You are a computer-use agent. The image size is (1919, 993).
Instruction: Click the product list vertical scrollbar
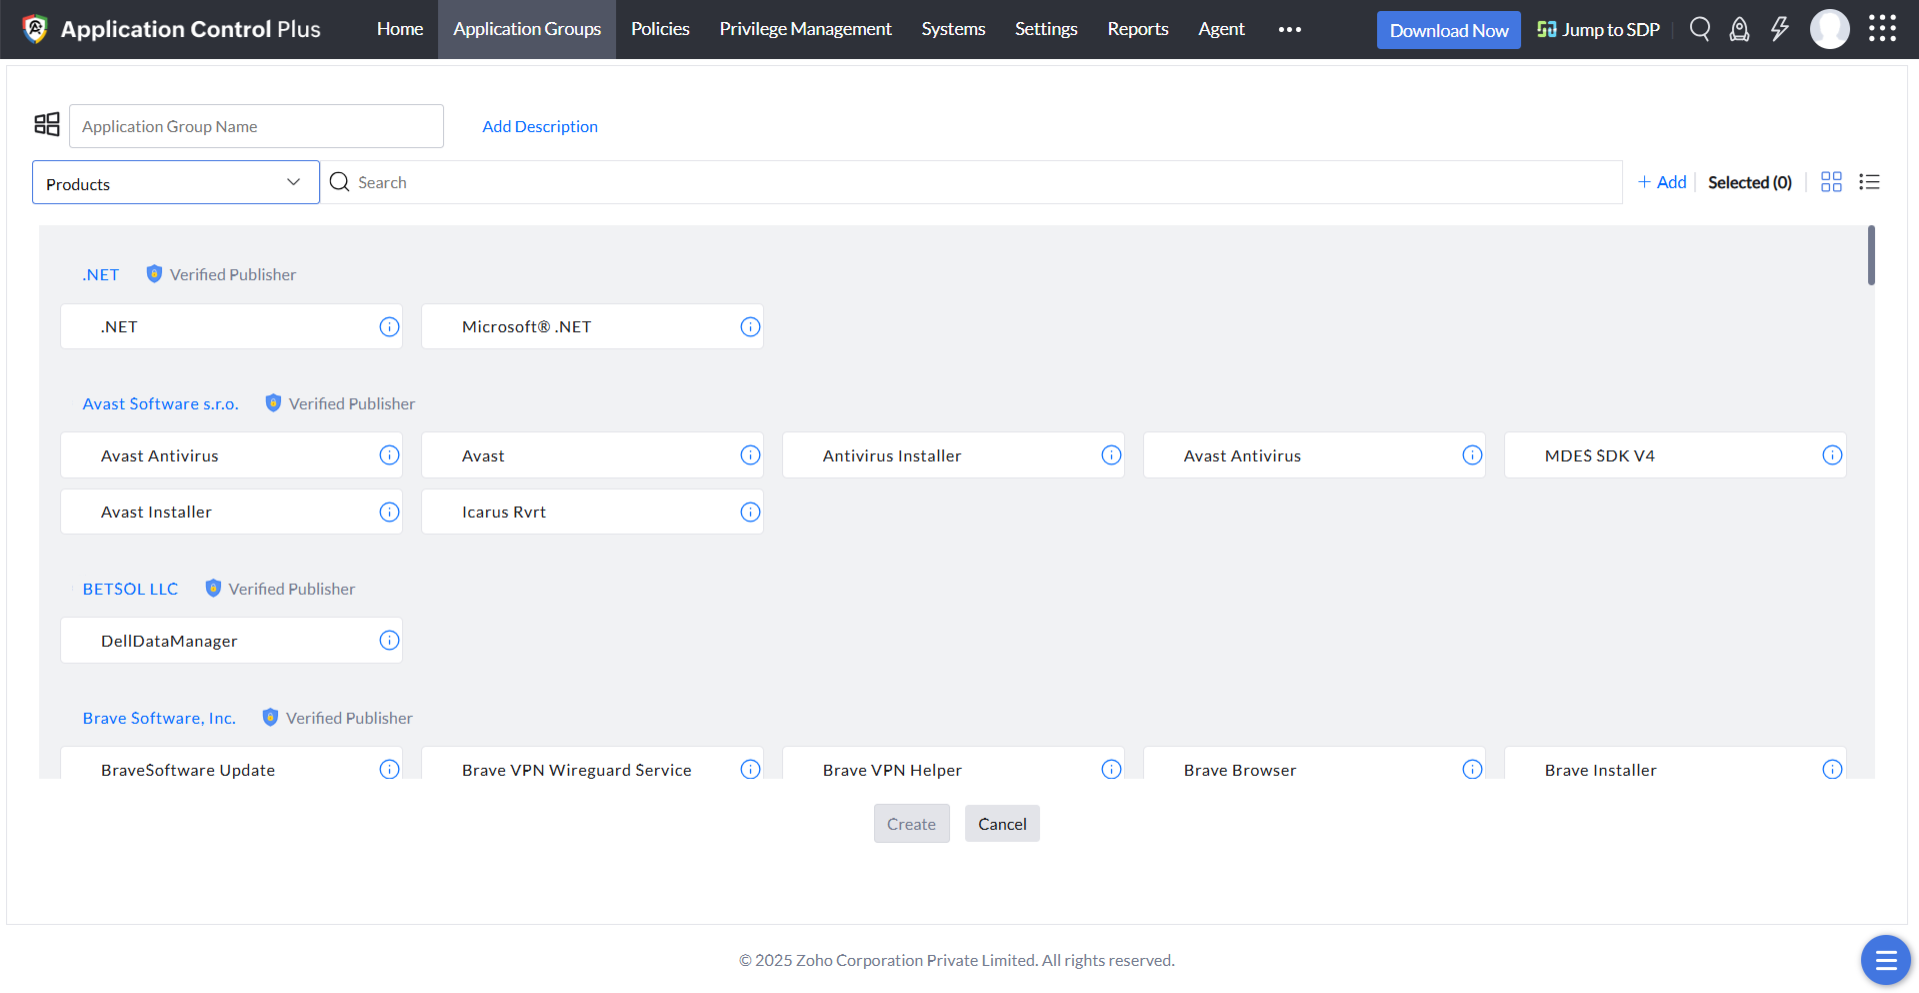[1871, 255]
